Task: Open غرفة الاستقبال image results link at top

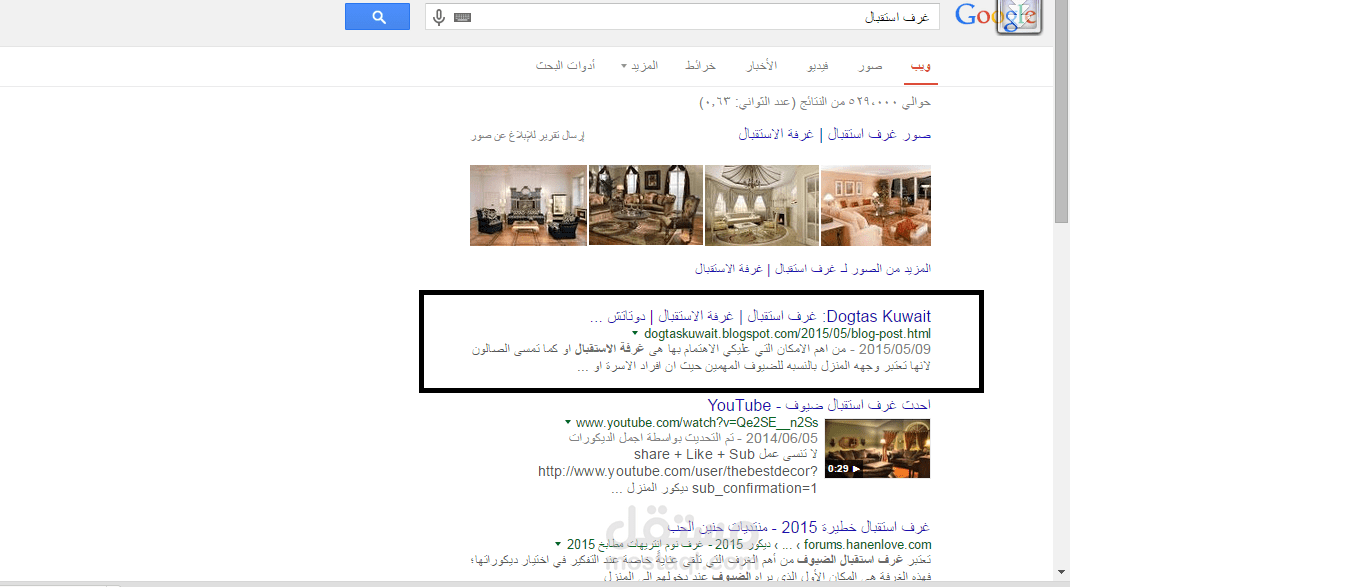Action: pyautogui.click(x=776, y=134)
